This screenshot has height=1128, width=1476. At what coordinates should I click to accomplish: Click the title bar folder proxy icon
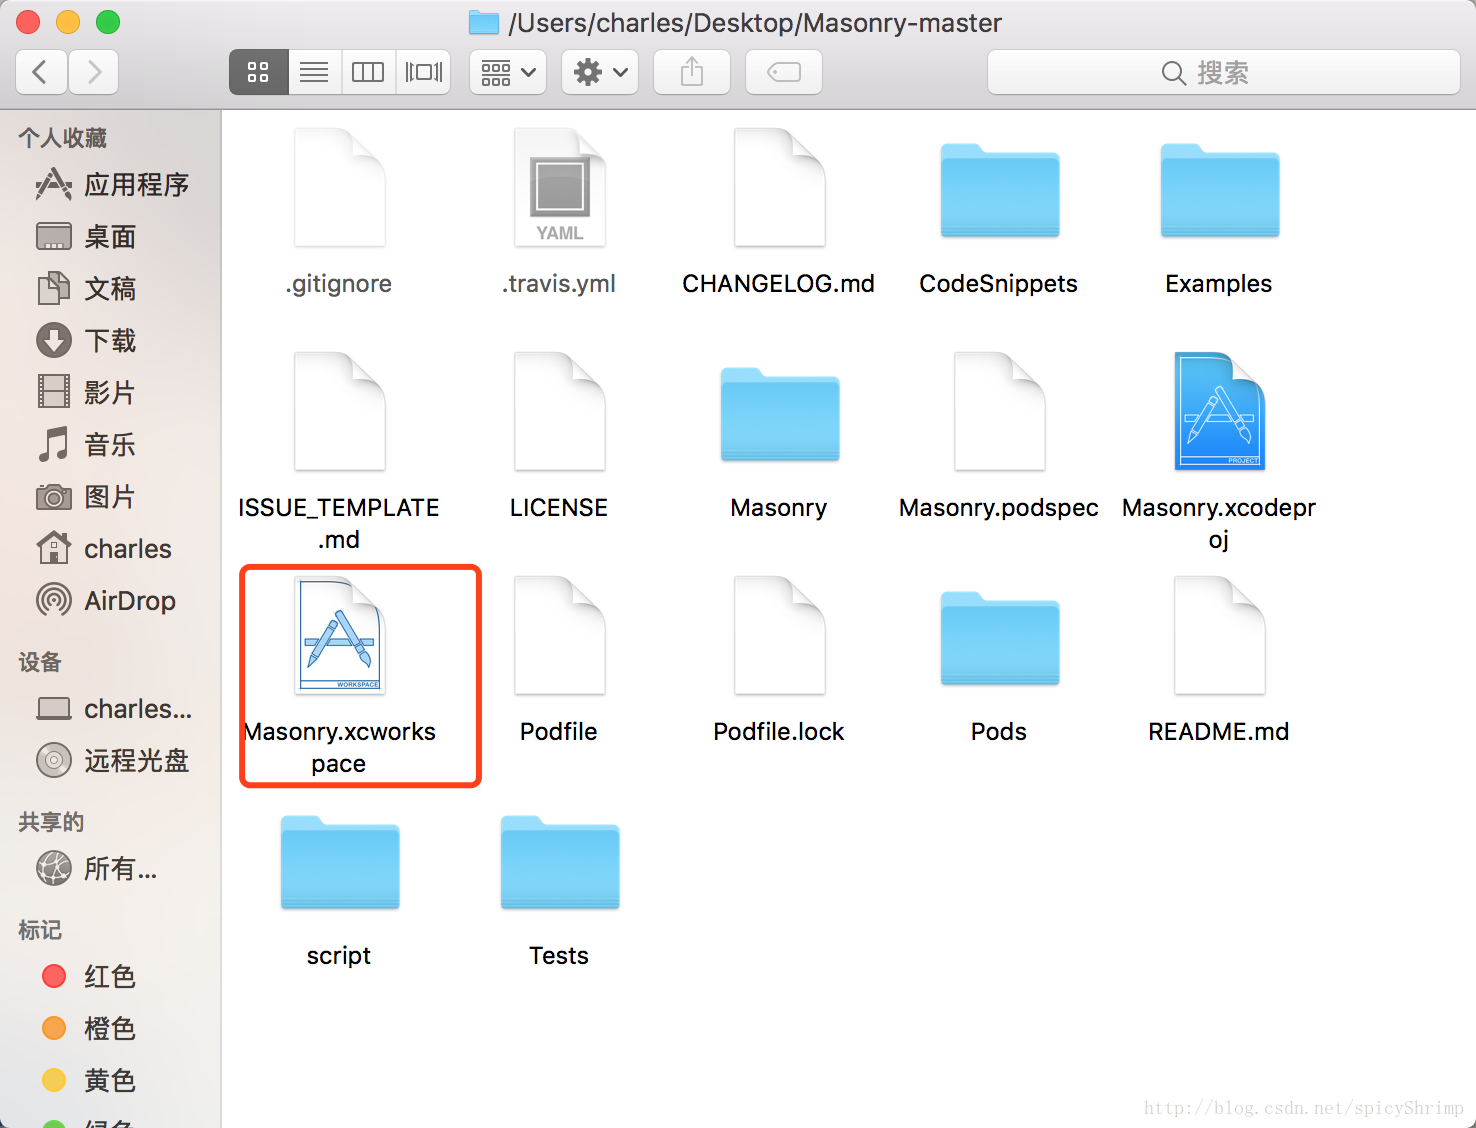pyautogui.click(x=484, y=22)
